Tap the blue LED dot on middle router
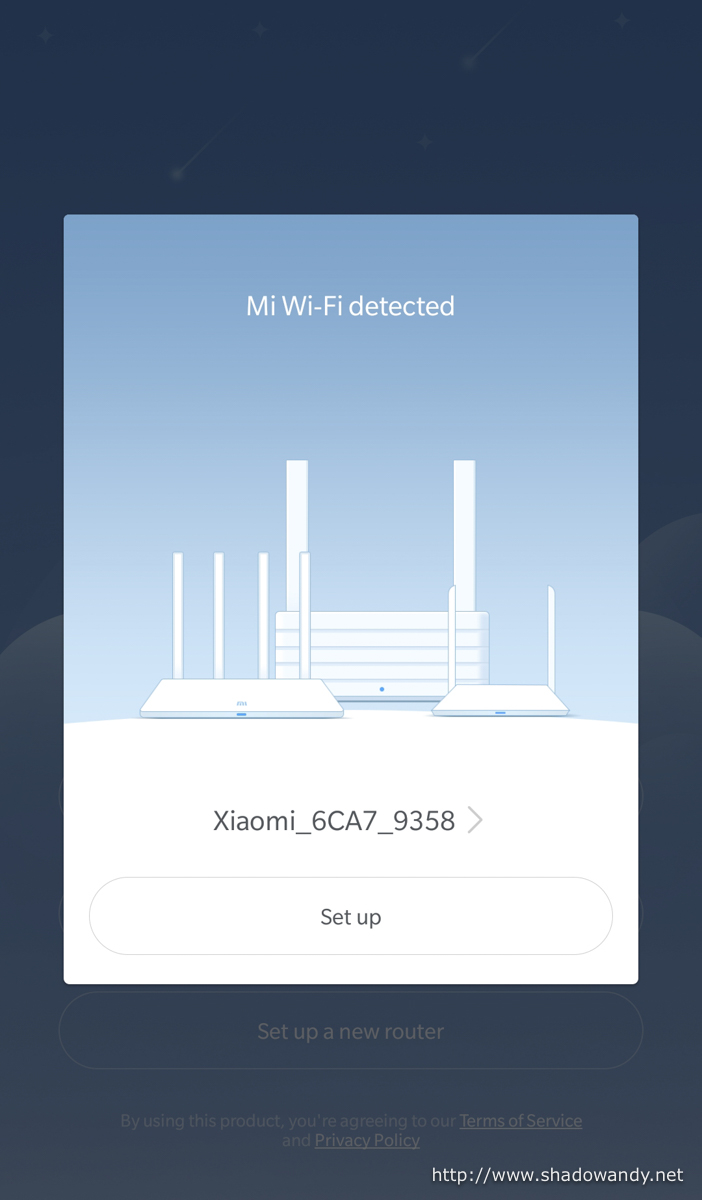This screenshot has height=1200, width=702. point(382,689)
